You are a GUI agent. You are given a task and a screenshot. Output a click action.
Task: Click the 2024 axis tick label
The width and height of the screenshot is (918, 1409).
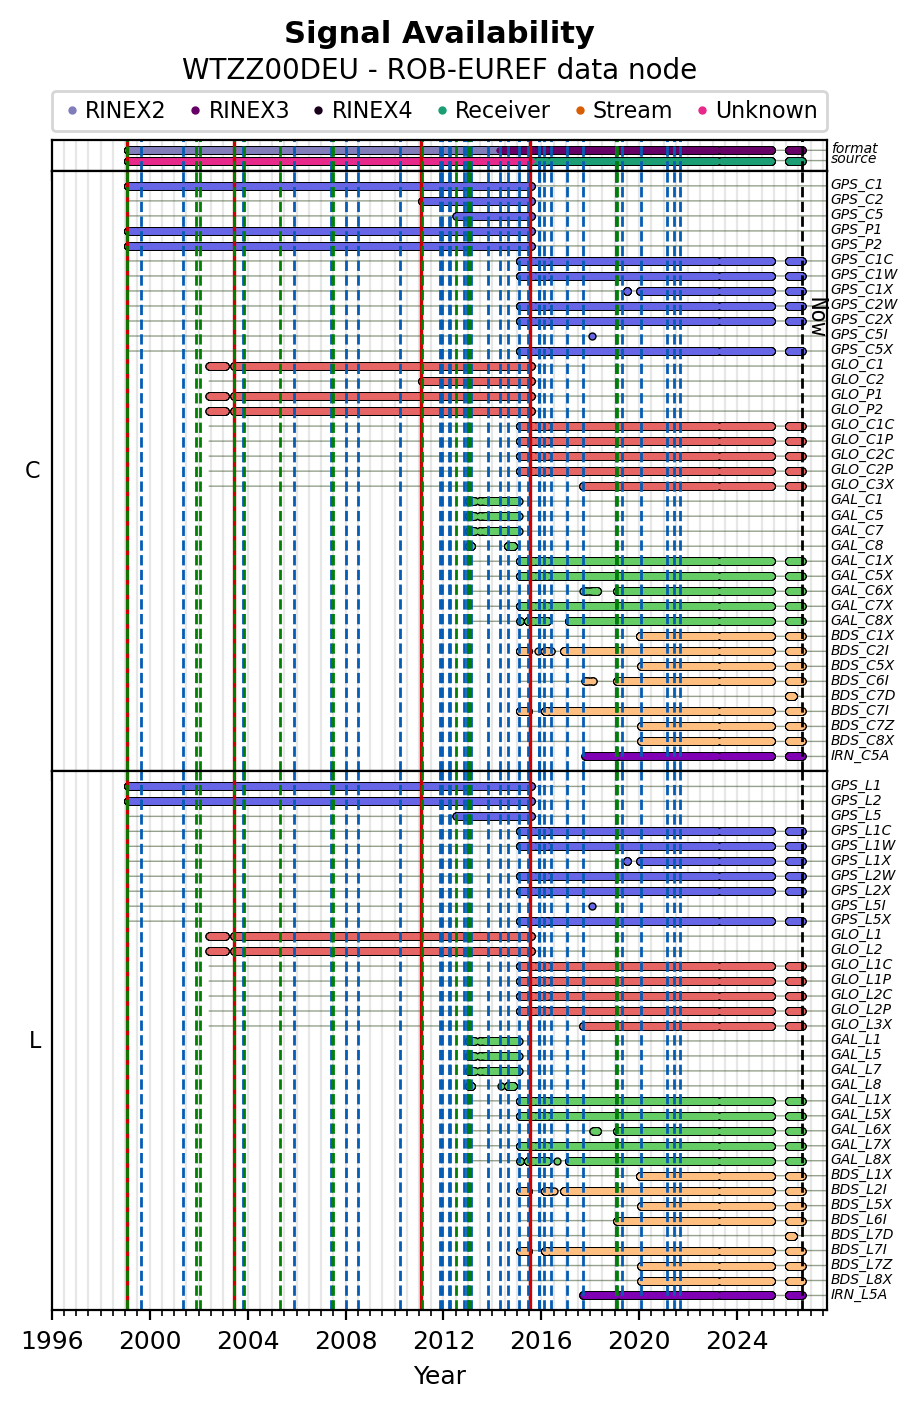[737, 1340]
